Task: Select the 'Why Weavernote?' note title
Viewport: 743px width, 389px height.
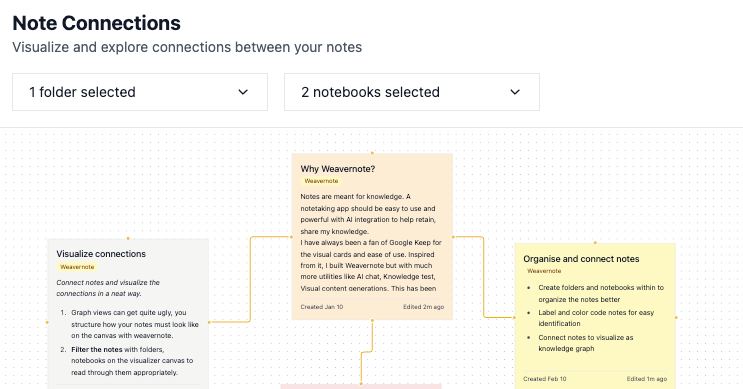Action: point(338,169)
